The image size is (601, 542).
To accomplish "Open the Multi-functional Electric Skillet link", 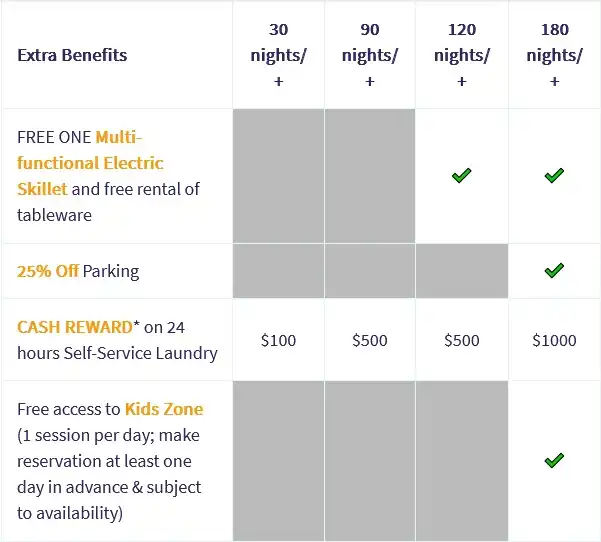I will (x=90, y=162).
